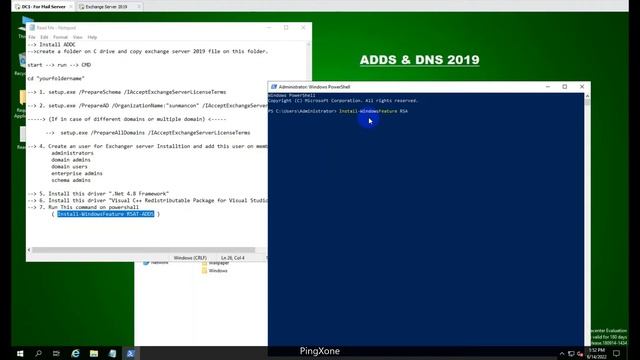Open the File menu in Notepad

pyautogui.click(x=32, y=37)
